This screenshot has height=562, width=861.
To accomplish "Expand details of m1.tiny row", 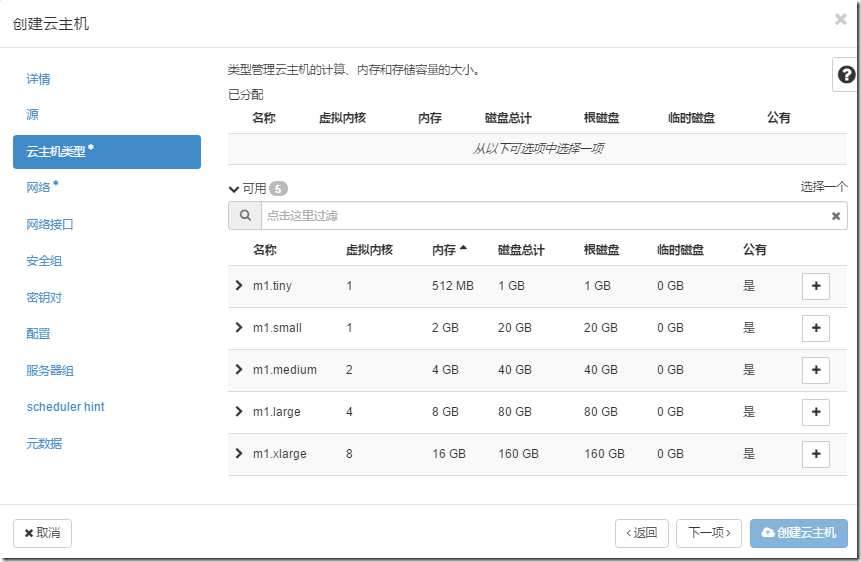I will tap(238, 285).
